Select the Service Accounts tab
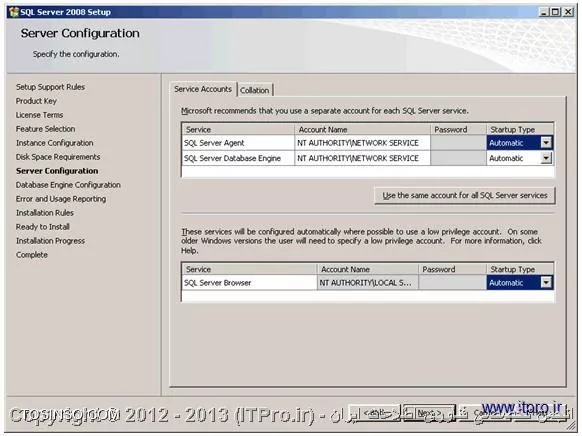Screen dimensions: 582x436 (x=203, y=89)
